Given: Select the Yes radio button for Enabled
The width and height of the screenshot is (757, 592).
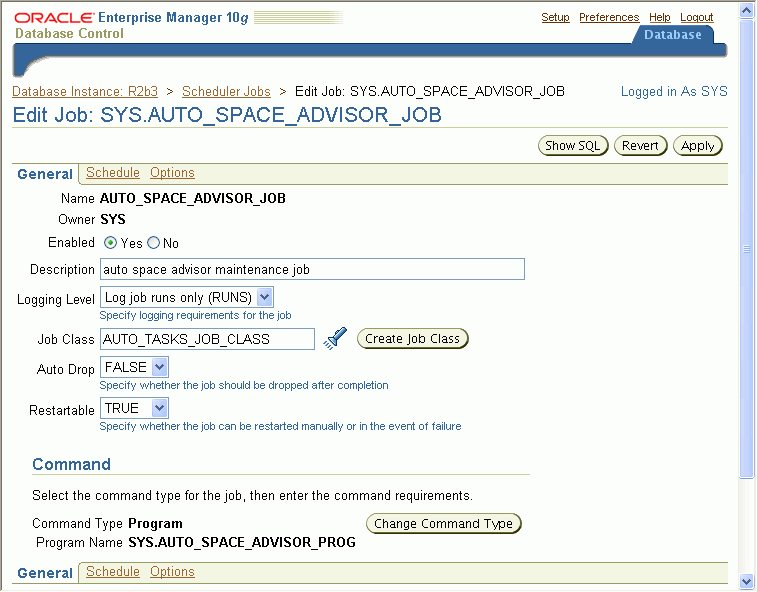Looking at the screenshot, I should (x=111, y=243).
